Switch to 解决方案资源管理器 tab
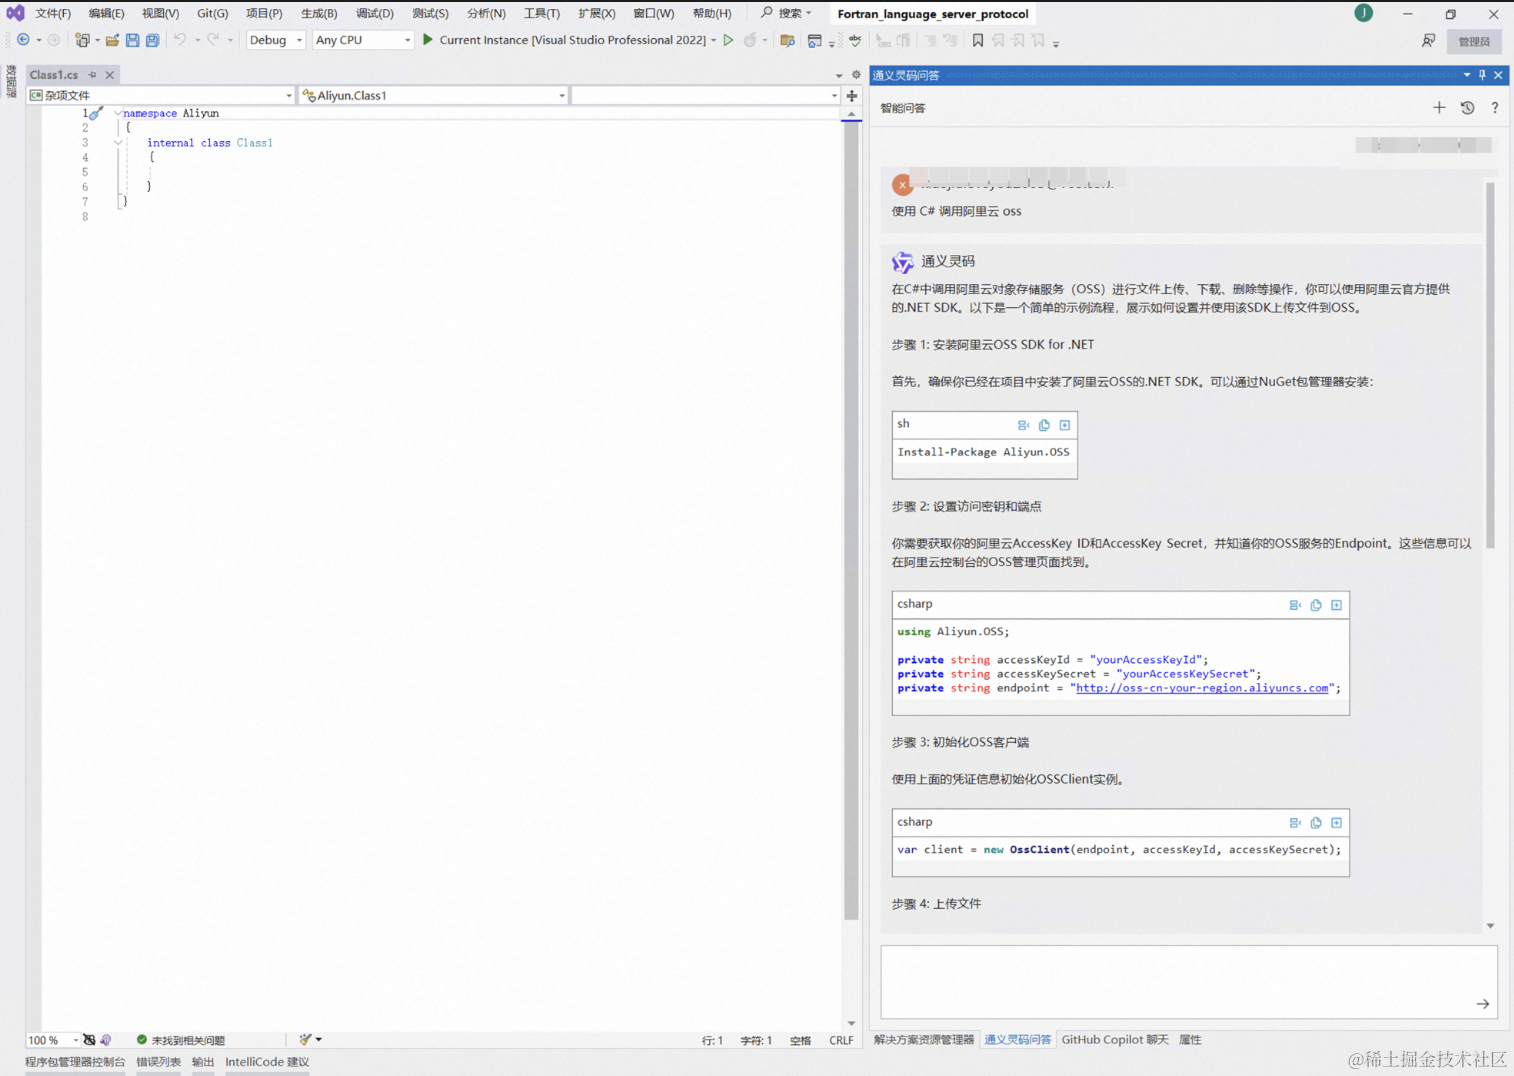The width and height of the screenshot is (1514, 1076). pyautogui.click(x=923, y=1040)
